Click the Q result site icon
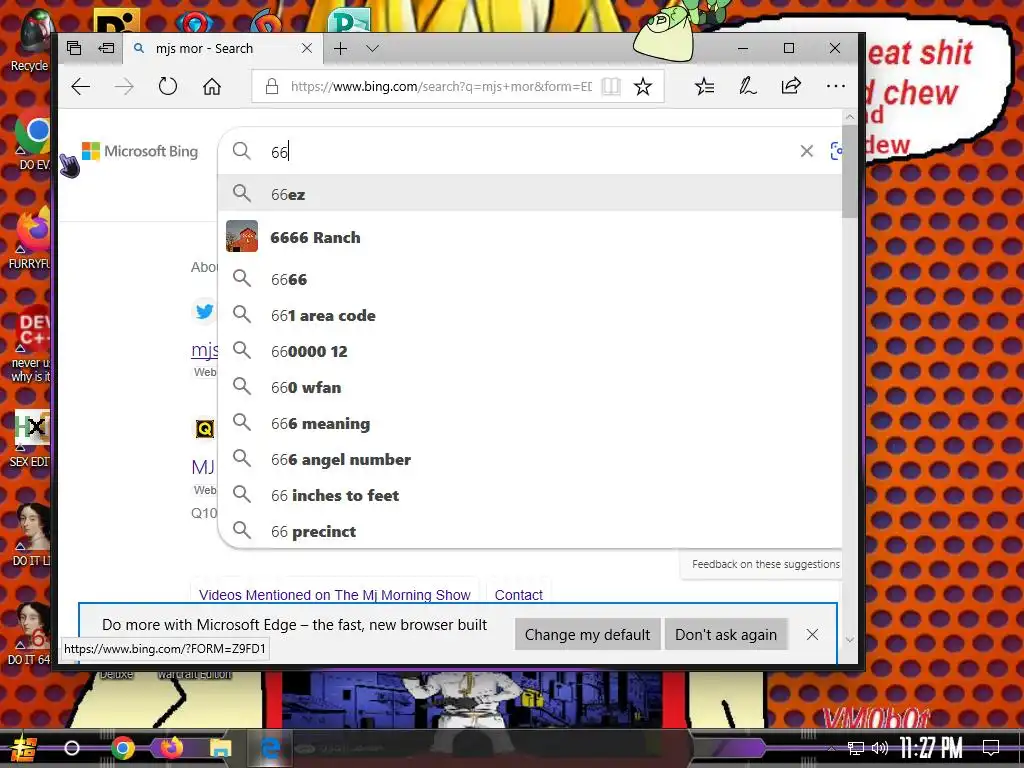Viewport: 1024px width, 768px height. point(204,428)
